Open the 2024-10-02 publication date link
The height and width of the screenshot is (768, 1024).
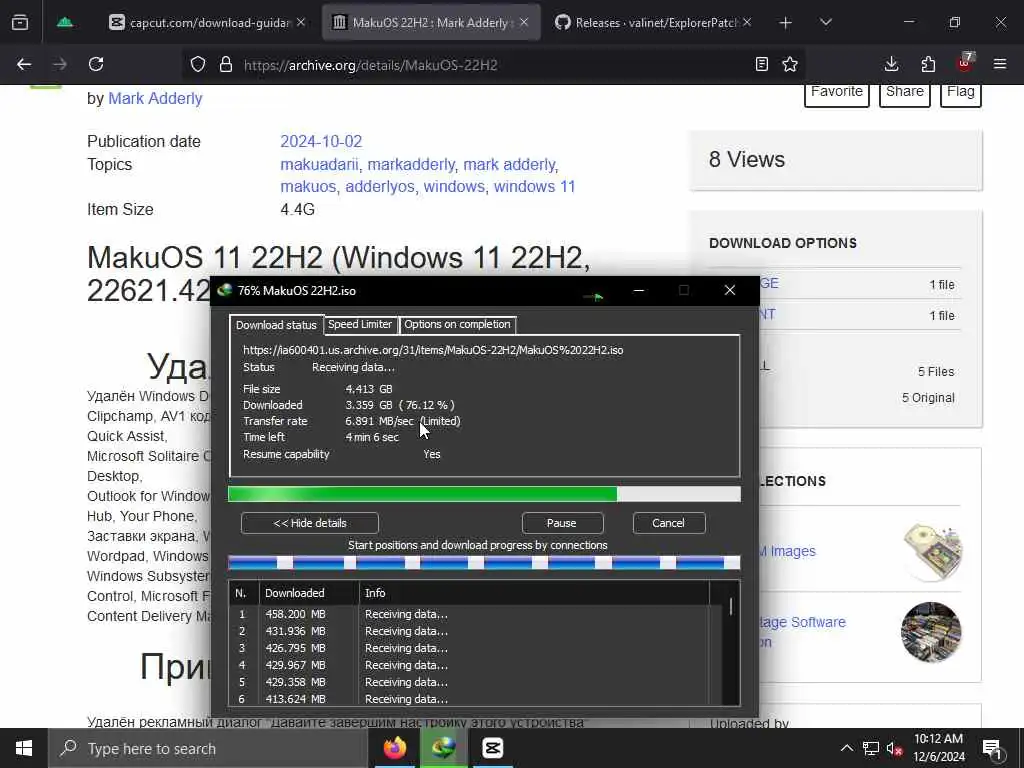pyautogui.click(x=321, y=142)
